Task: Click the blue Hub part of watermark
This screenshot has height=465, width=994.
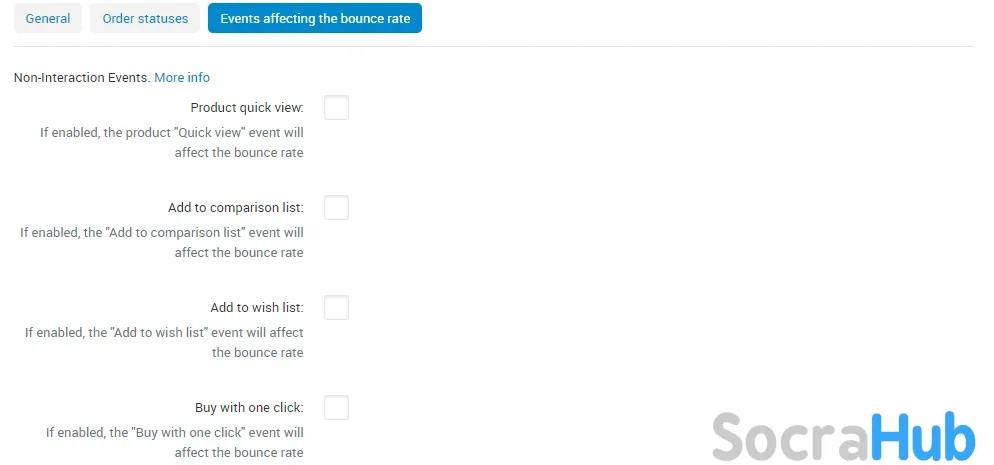Action: click(923, 435)
